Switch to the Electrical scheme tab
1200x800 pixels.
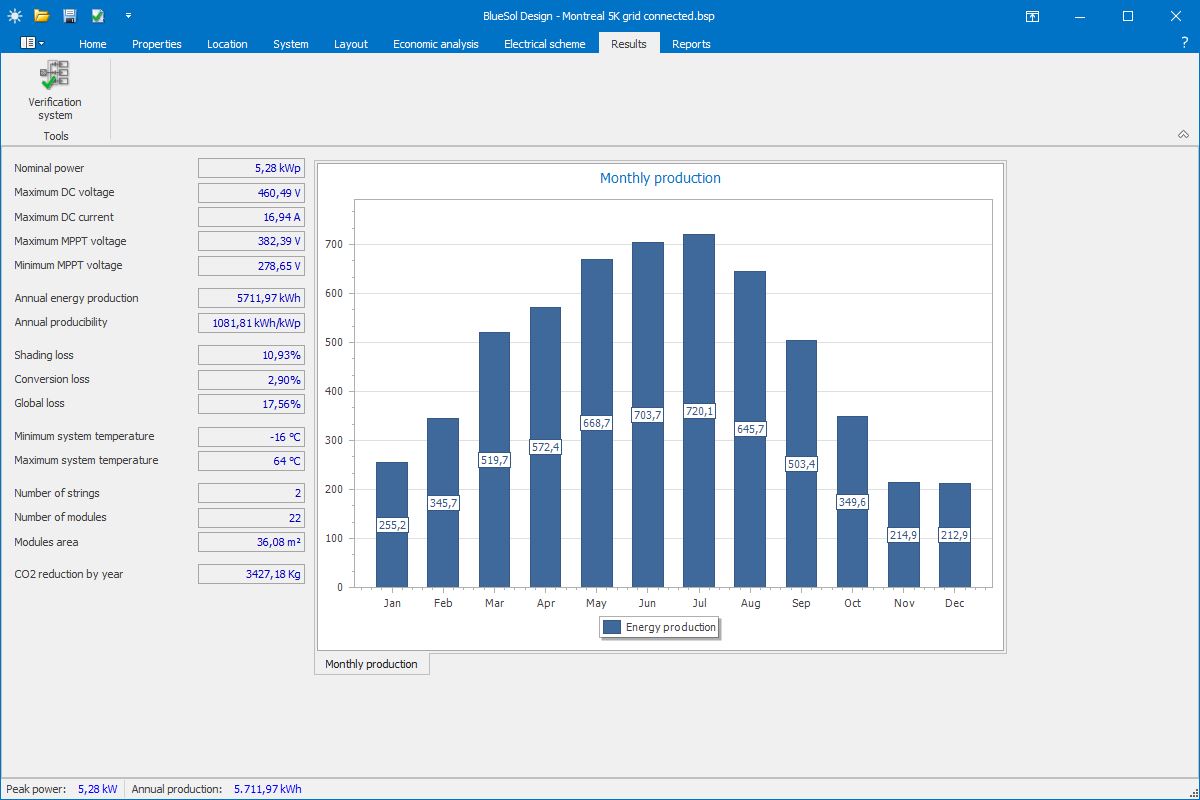click(545, 44)
